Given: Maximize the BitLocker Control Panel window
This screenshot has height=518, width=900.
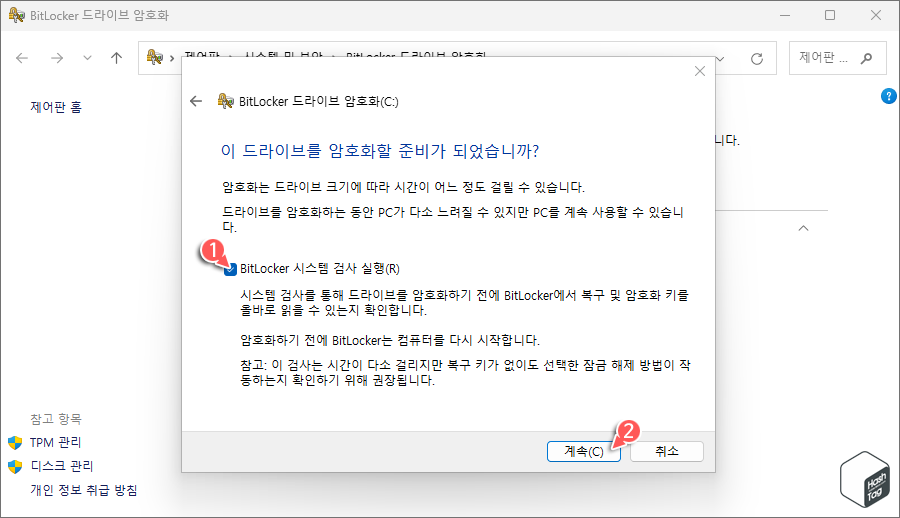Looking at the screenshot, I should pos(830,16).
